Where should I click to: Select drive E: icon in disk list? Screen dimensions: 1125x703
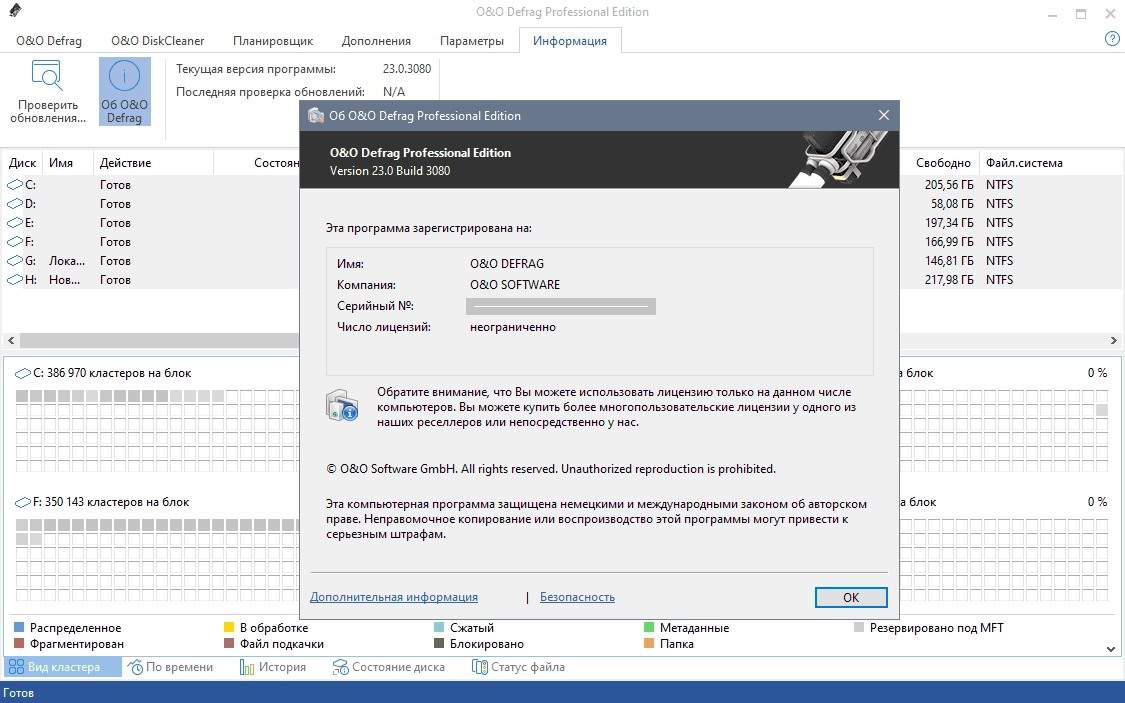coord(15,223)
